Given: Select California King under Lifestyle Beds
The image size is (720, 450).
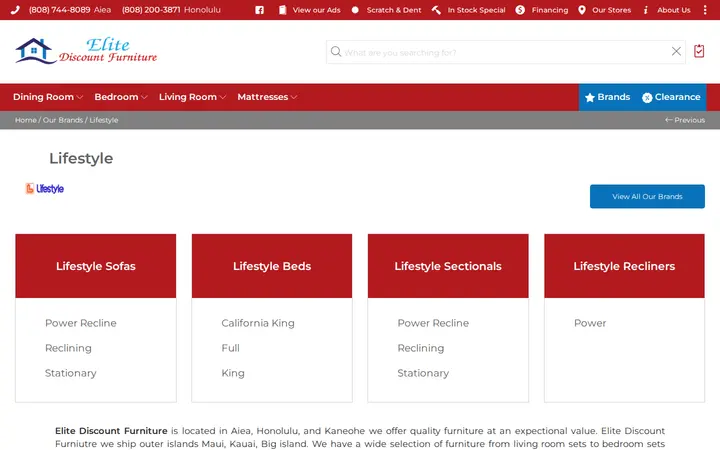Looking at the screenshot, I should [258, 323].
